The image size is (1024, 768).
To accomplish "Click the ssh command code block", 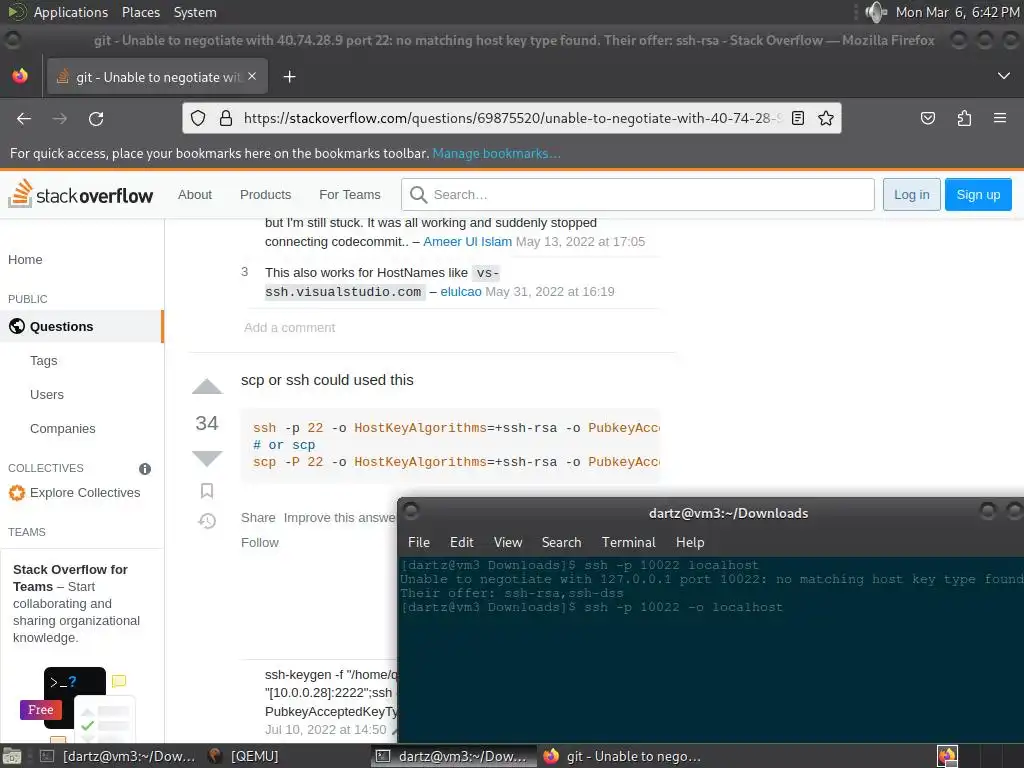I will (x=451, y=445).
